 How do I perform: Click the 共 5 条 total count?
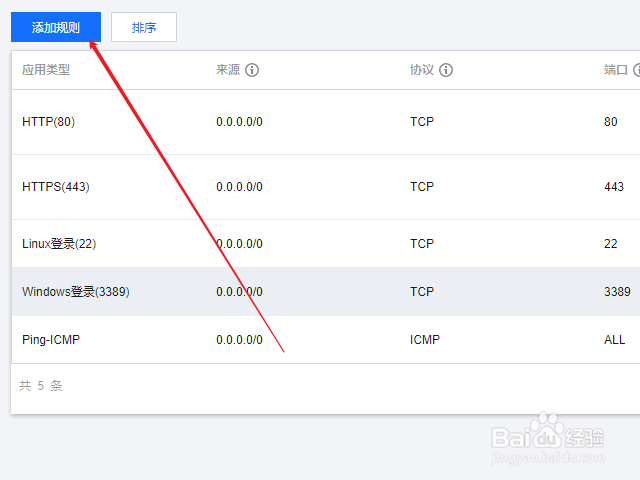pyautogui.click(x=40, y=386)
